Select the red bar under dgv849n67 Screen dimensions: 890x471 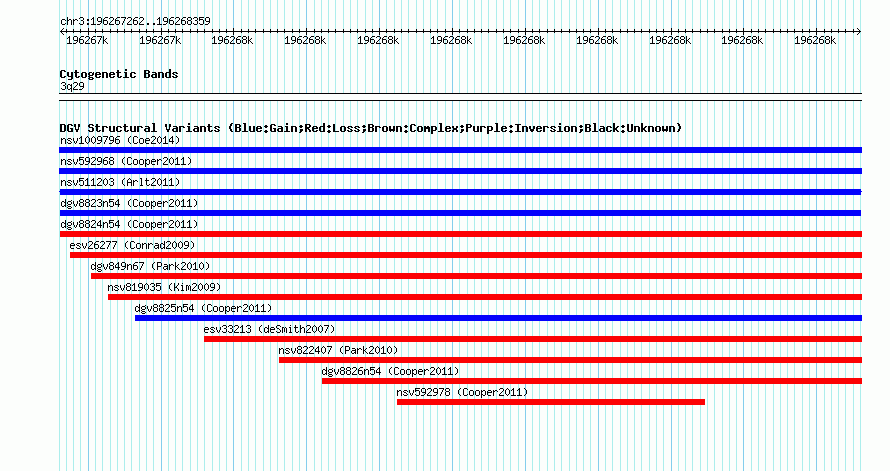(x=476, y=276)
